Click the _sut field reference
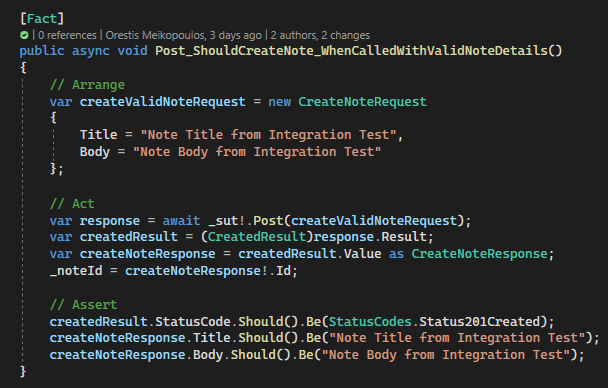Viewport: 608px width, 388px height. [223, 221]
